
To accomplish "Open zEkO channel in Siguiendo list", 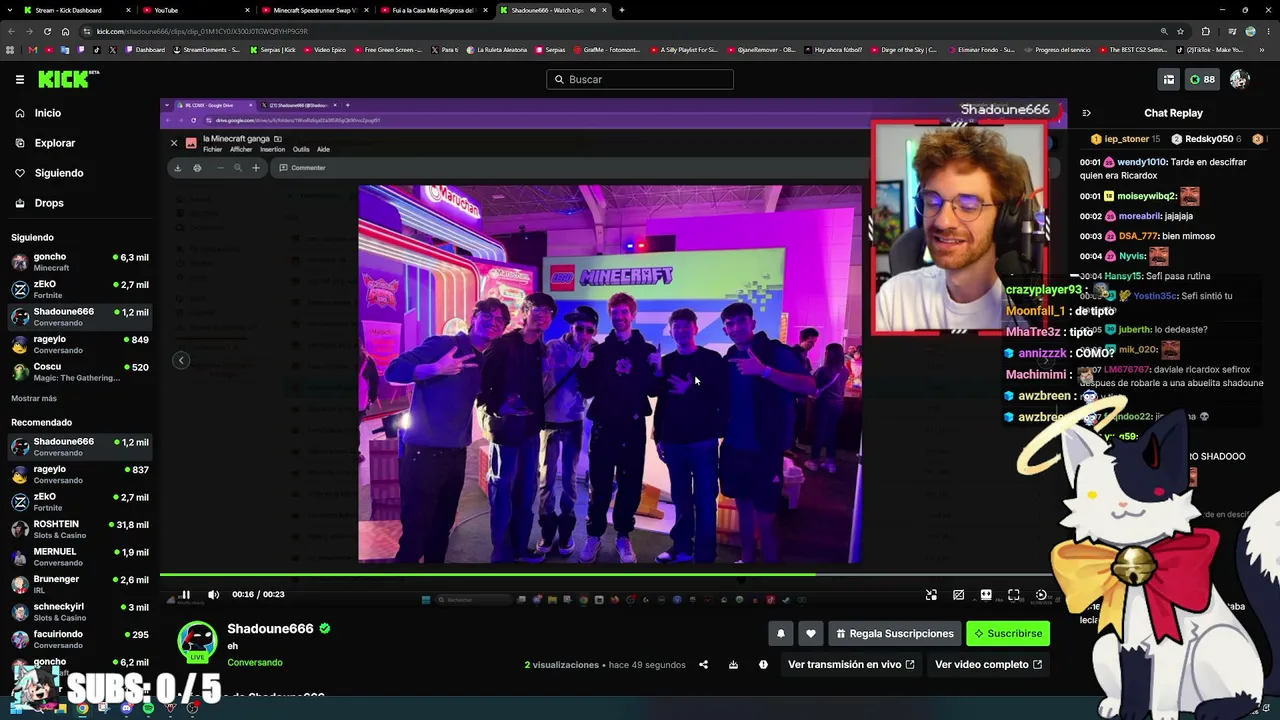I will (x=80, y=289).
